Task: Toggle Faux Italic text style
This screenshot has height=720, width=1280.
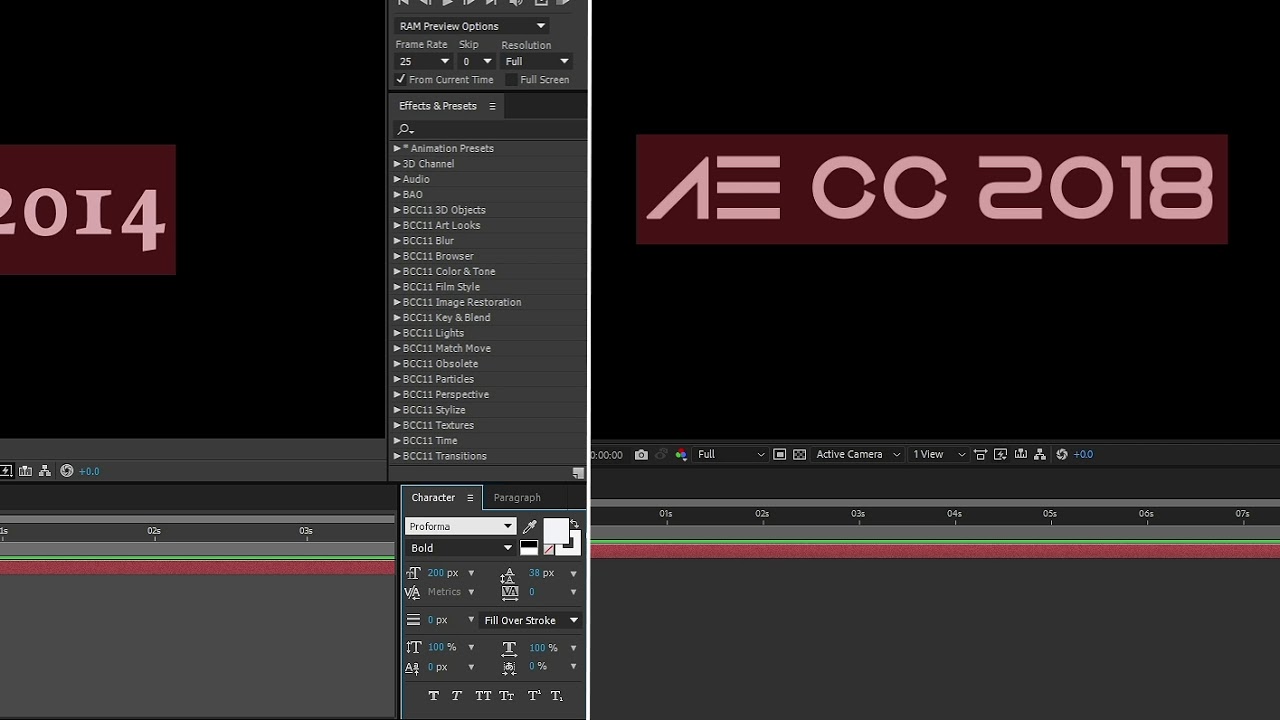Action: coord(457,696)
